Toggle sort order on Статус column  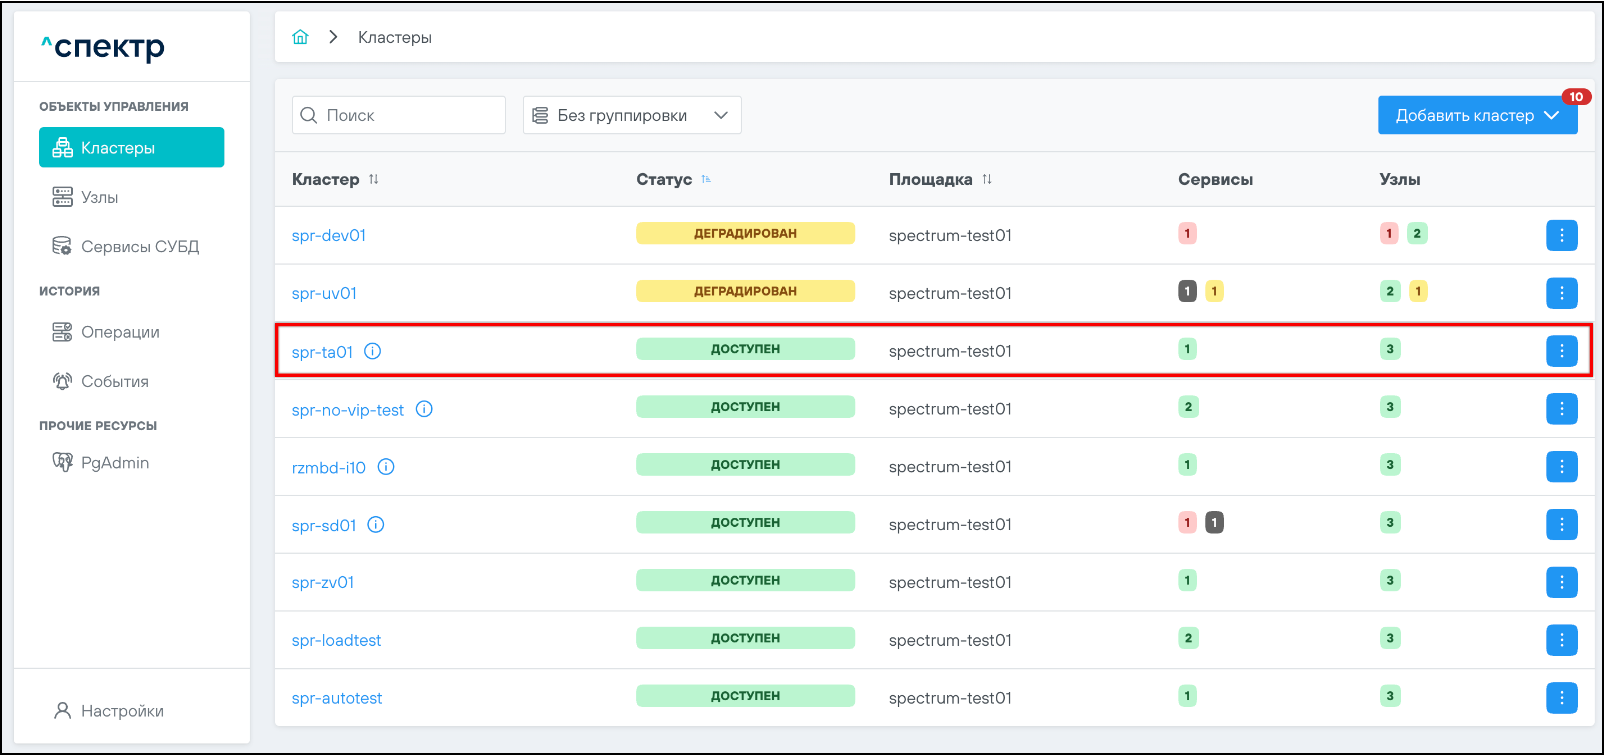(706, 179)
